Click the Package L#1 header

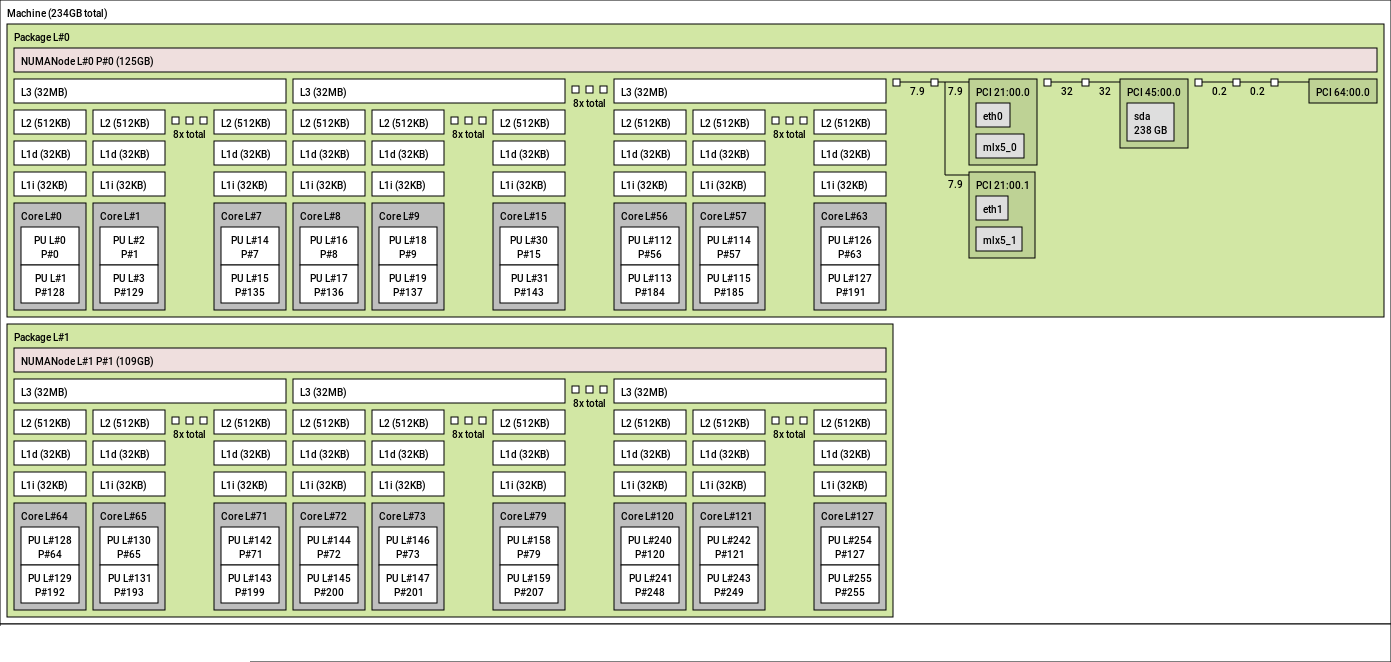[x=40, y=336]
